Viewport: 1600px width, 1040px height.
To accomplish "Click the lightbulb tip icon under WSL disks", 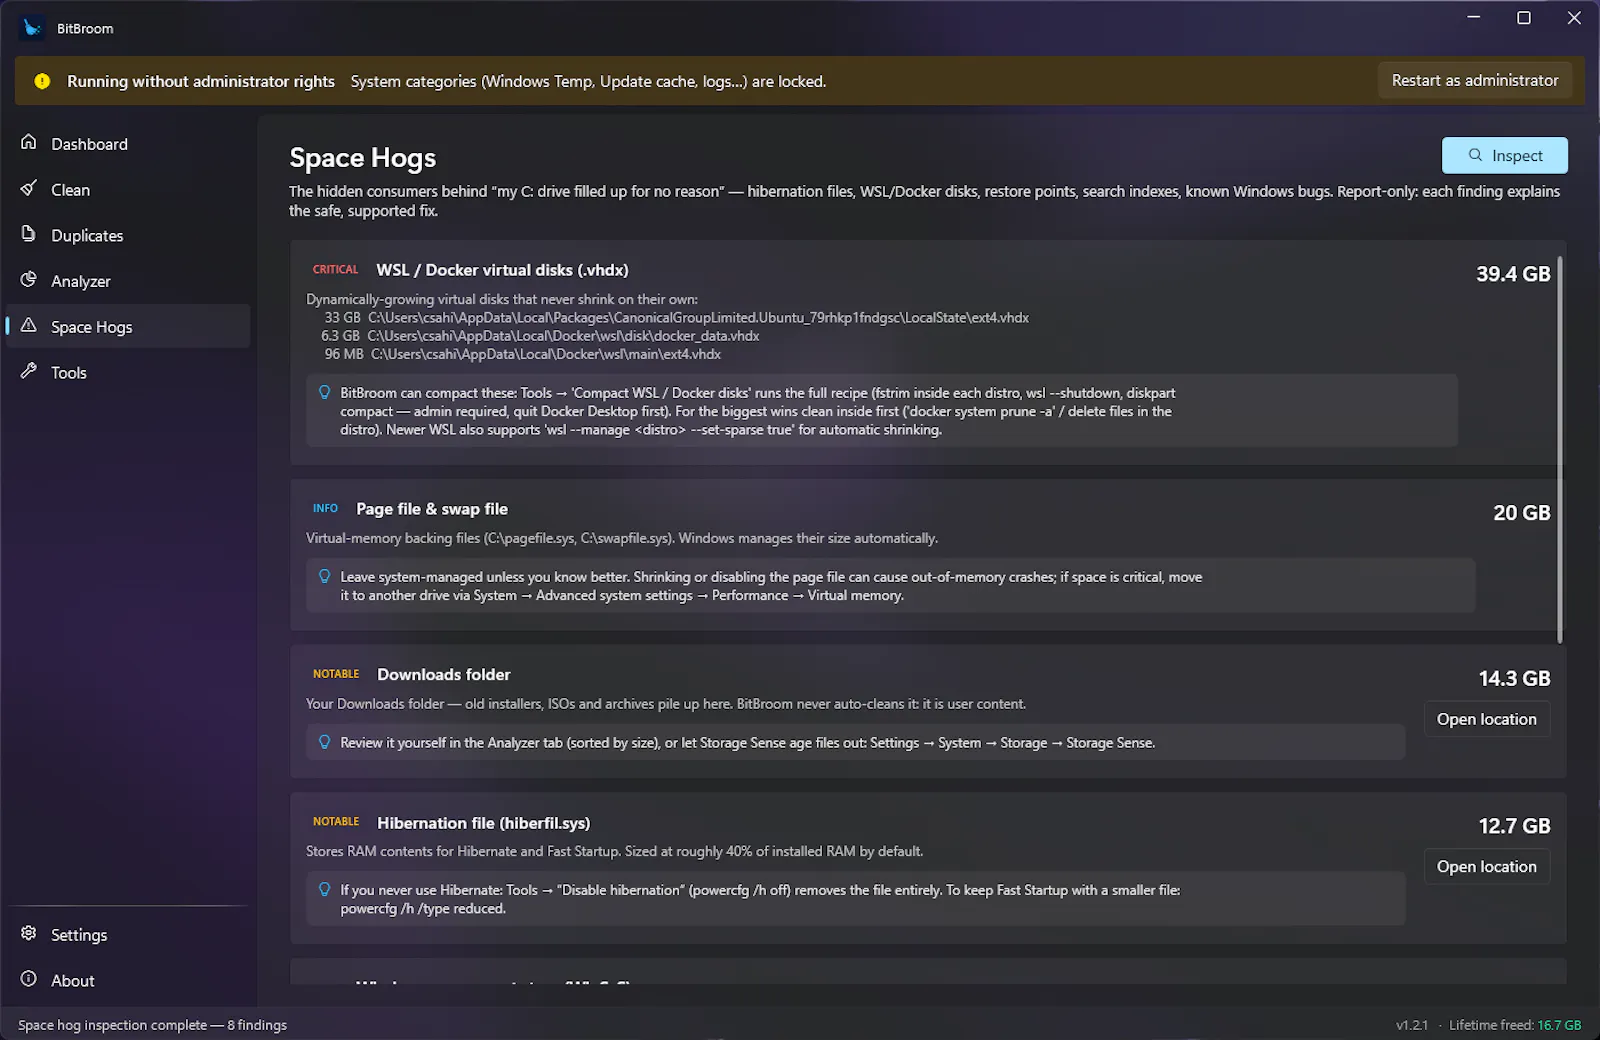I will pyautogui.click(x=324, y=392).
